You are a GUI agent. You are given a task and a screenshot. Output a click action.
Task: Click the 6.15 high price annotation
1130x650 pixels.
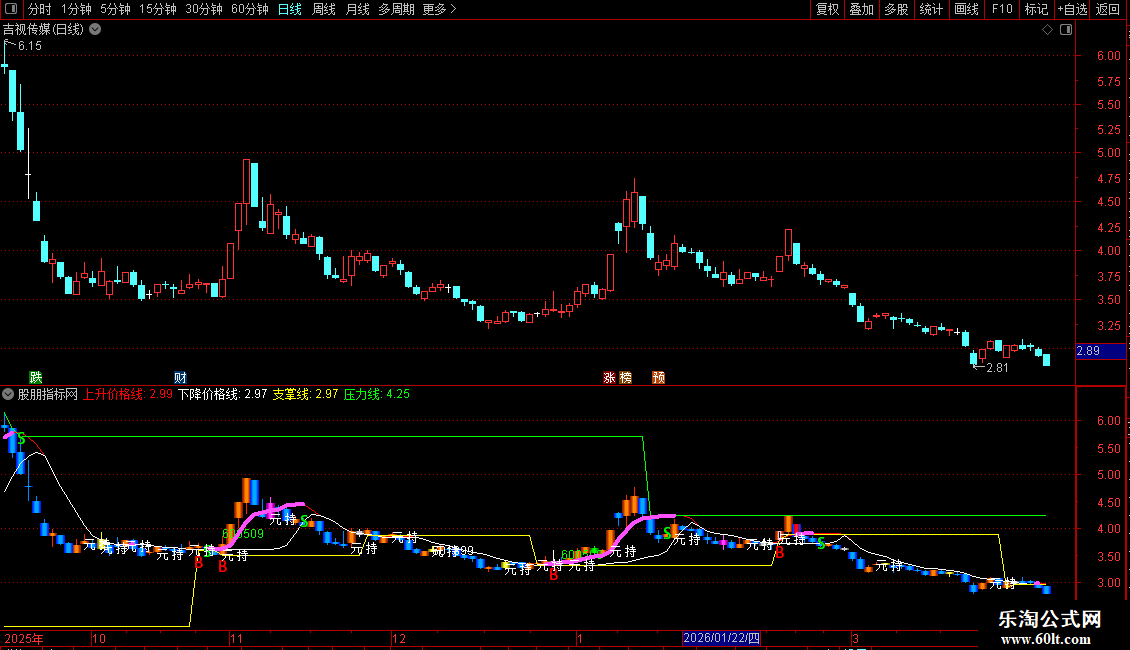30,46
